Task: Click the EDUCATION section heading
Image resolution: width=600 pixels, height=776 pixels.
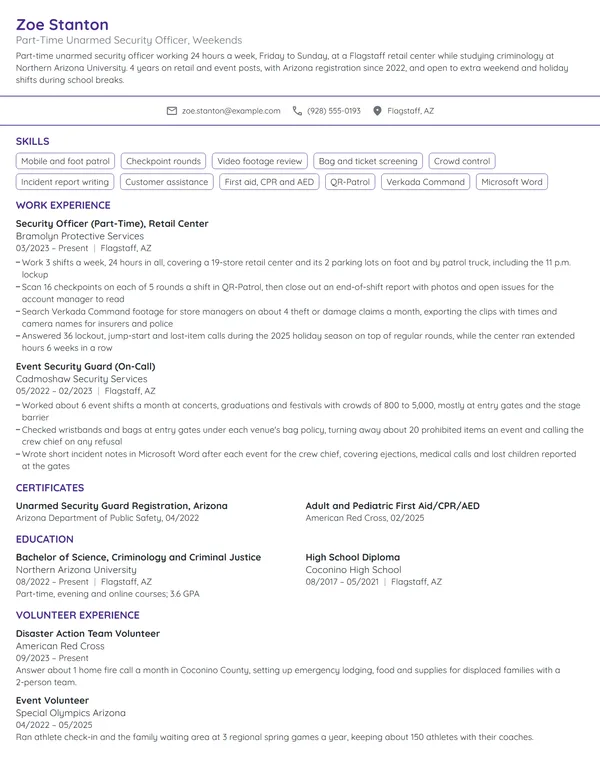Action: point(45,539)
